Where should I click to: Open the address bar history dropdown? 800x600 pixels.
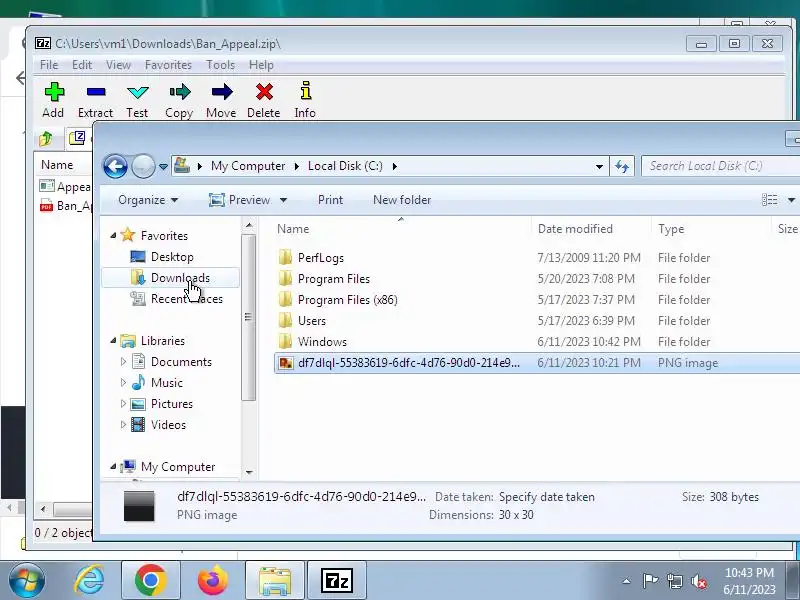tap(599, 166)
